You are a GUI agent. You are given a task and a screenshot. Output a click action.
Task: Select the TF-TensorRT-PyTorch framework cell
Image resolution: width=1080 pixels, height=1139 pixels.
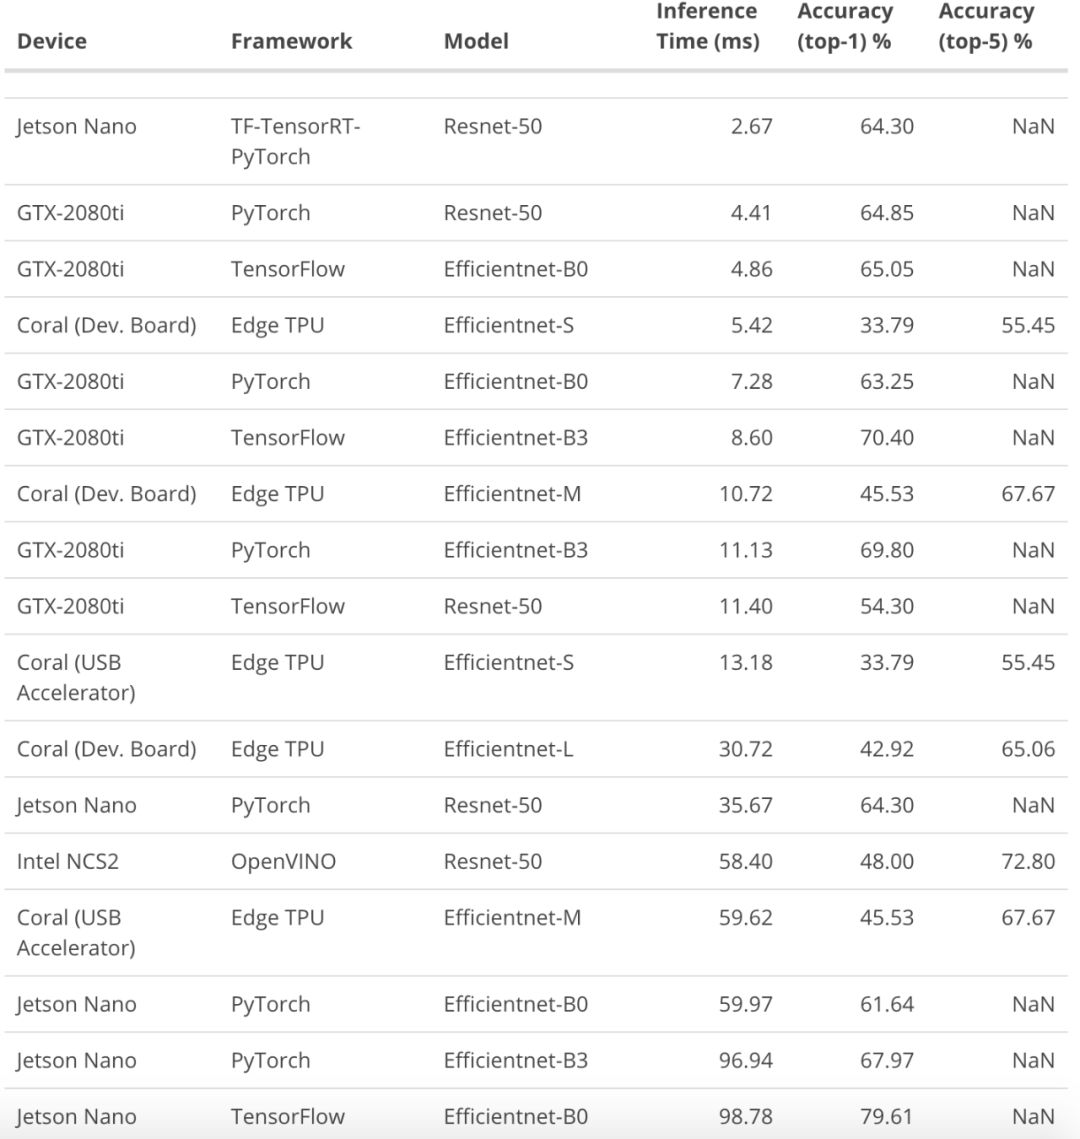296,141
